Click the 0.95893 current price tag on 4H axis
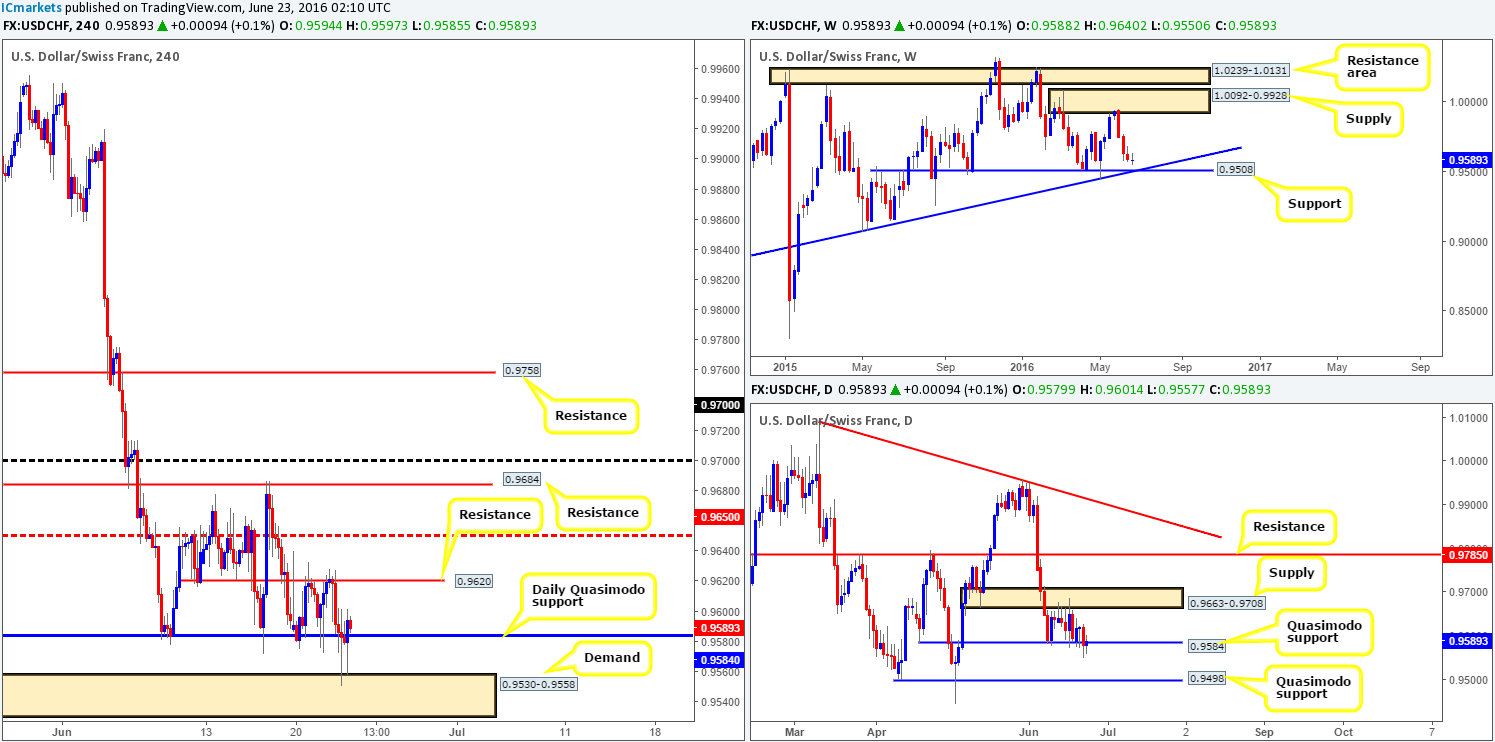This screenshot has width=1495, height=742. (x=719, y=628)
